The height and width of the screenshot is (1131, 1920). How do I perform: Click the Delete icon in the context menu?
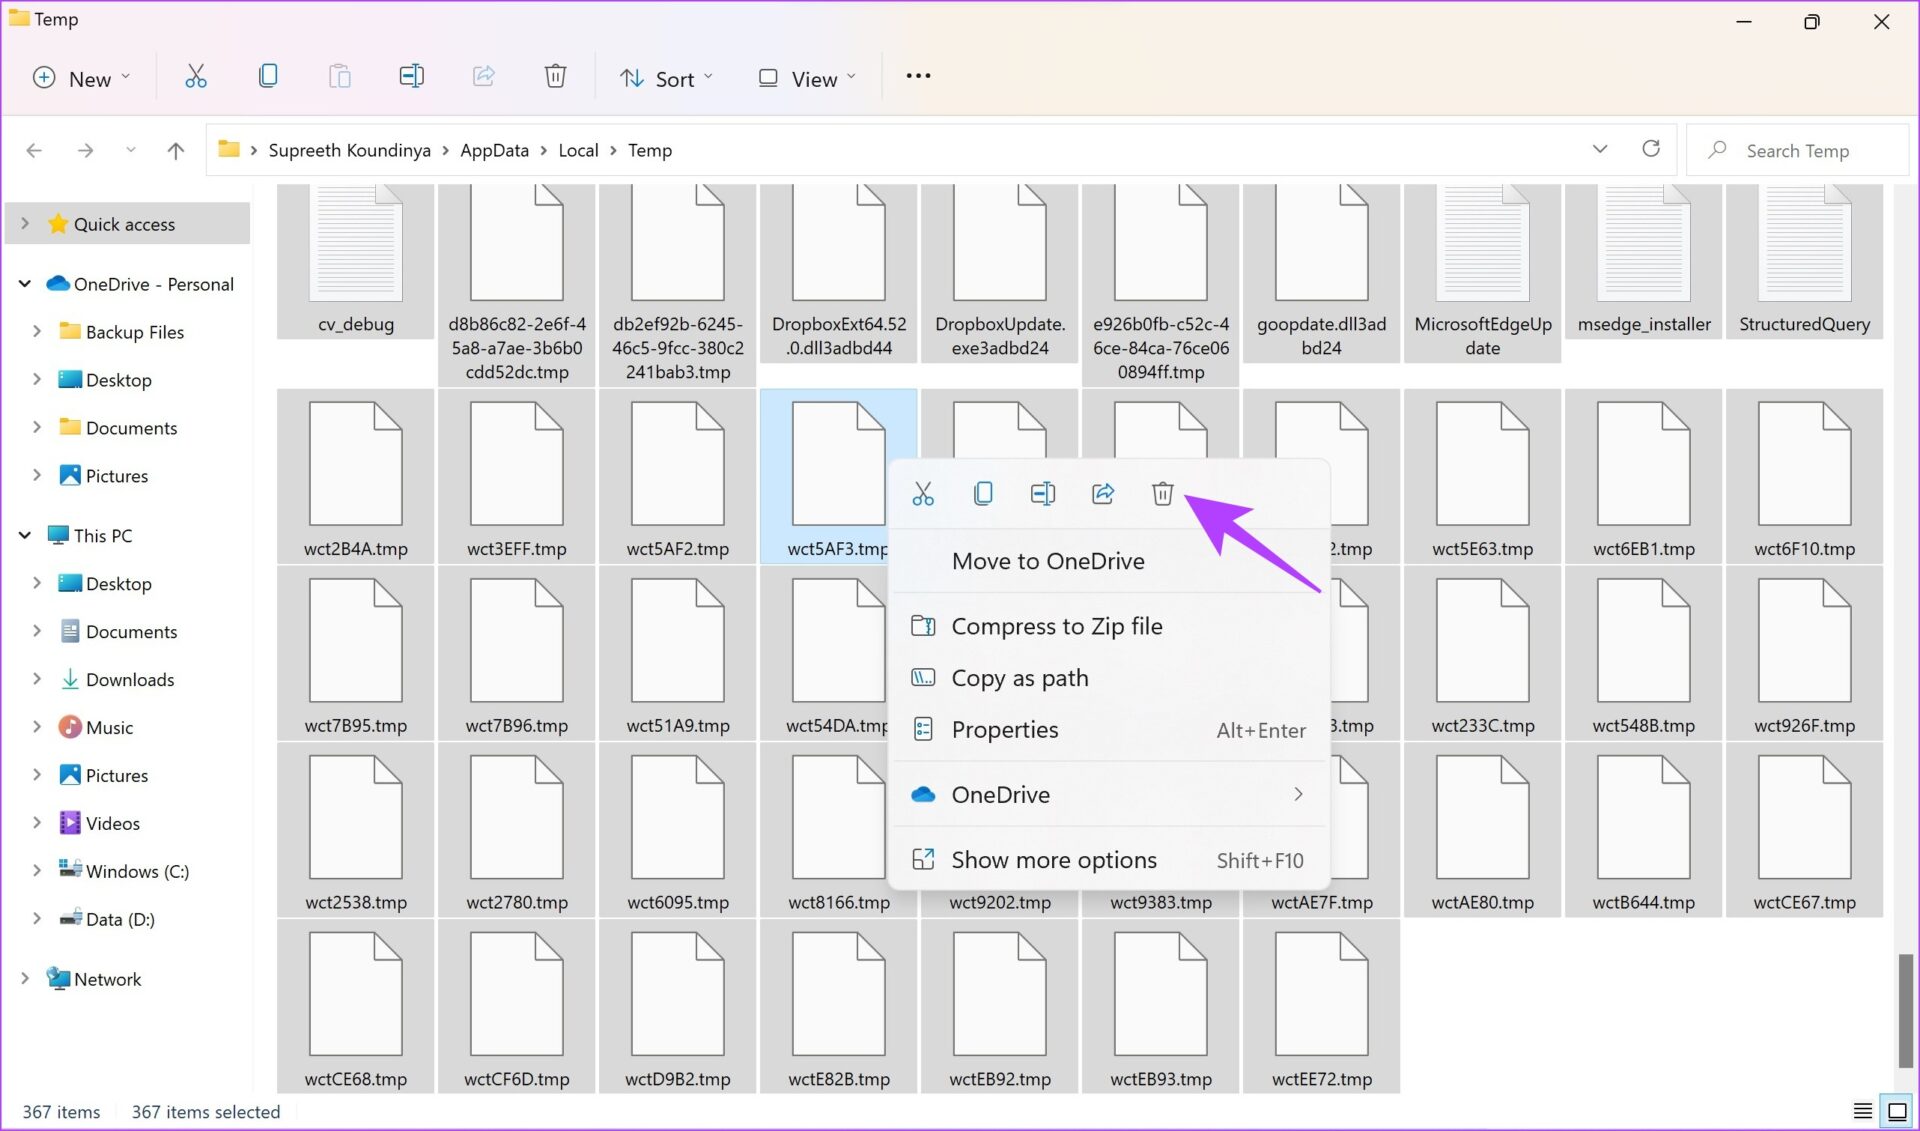pos(1162,493)
